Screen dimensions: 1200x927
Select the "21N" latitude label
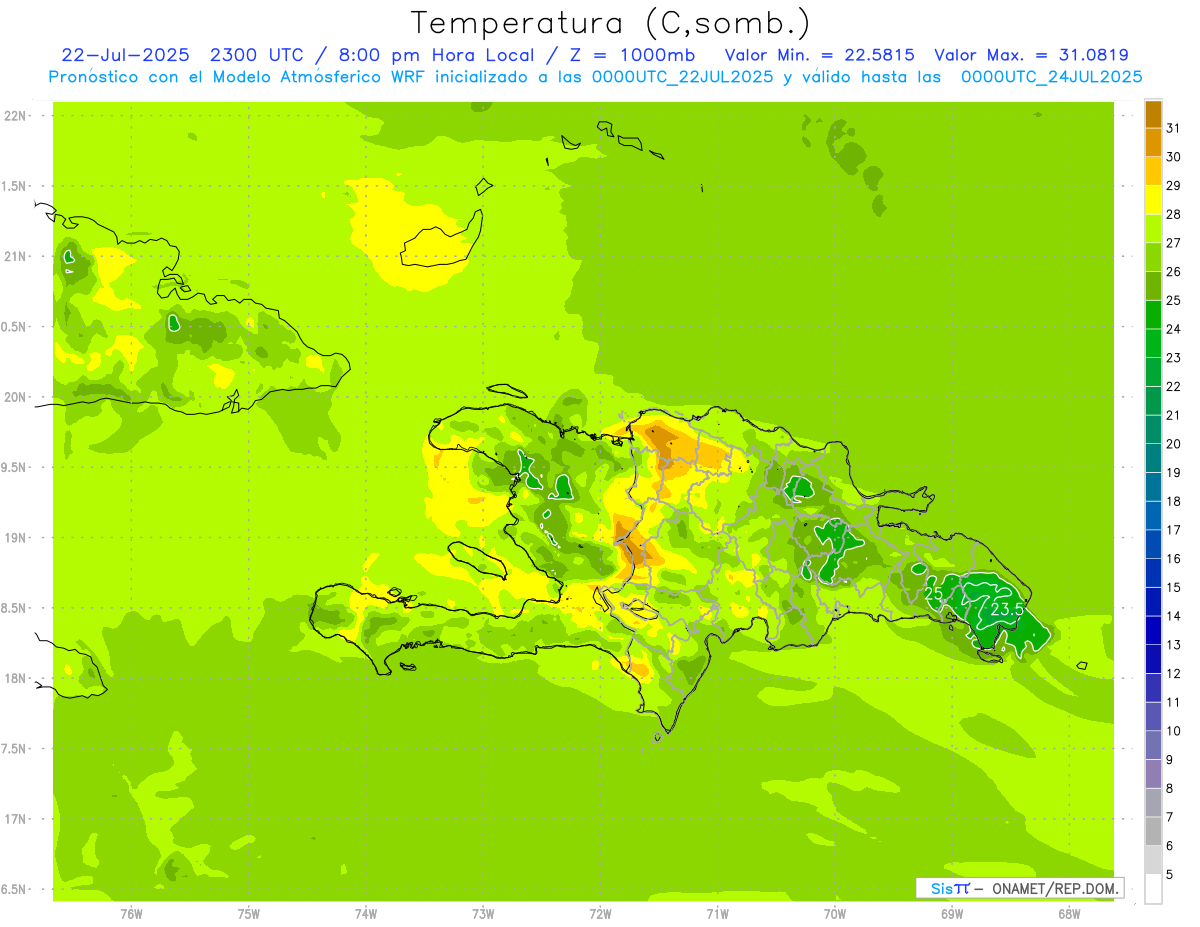(14, 257)
